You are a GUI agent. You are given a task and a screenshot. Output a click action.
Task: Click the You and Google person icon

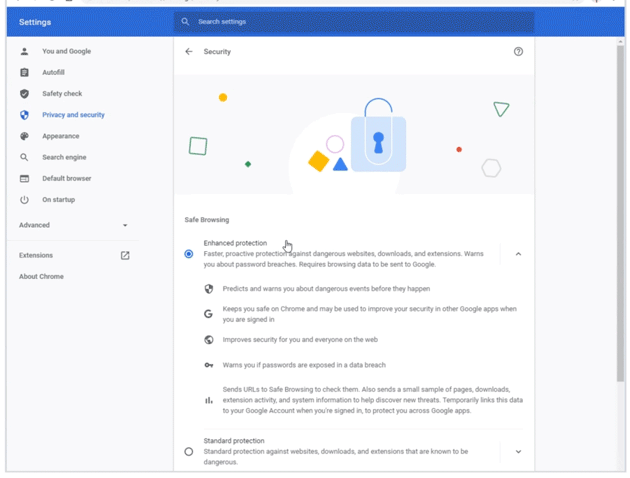[25, 51]
